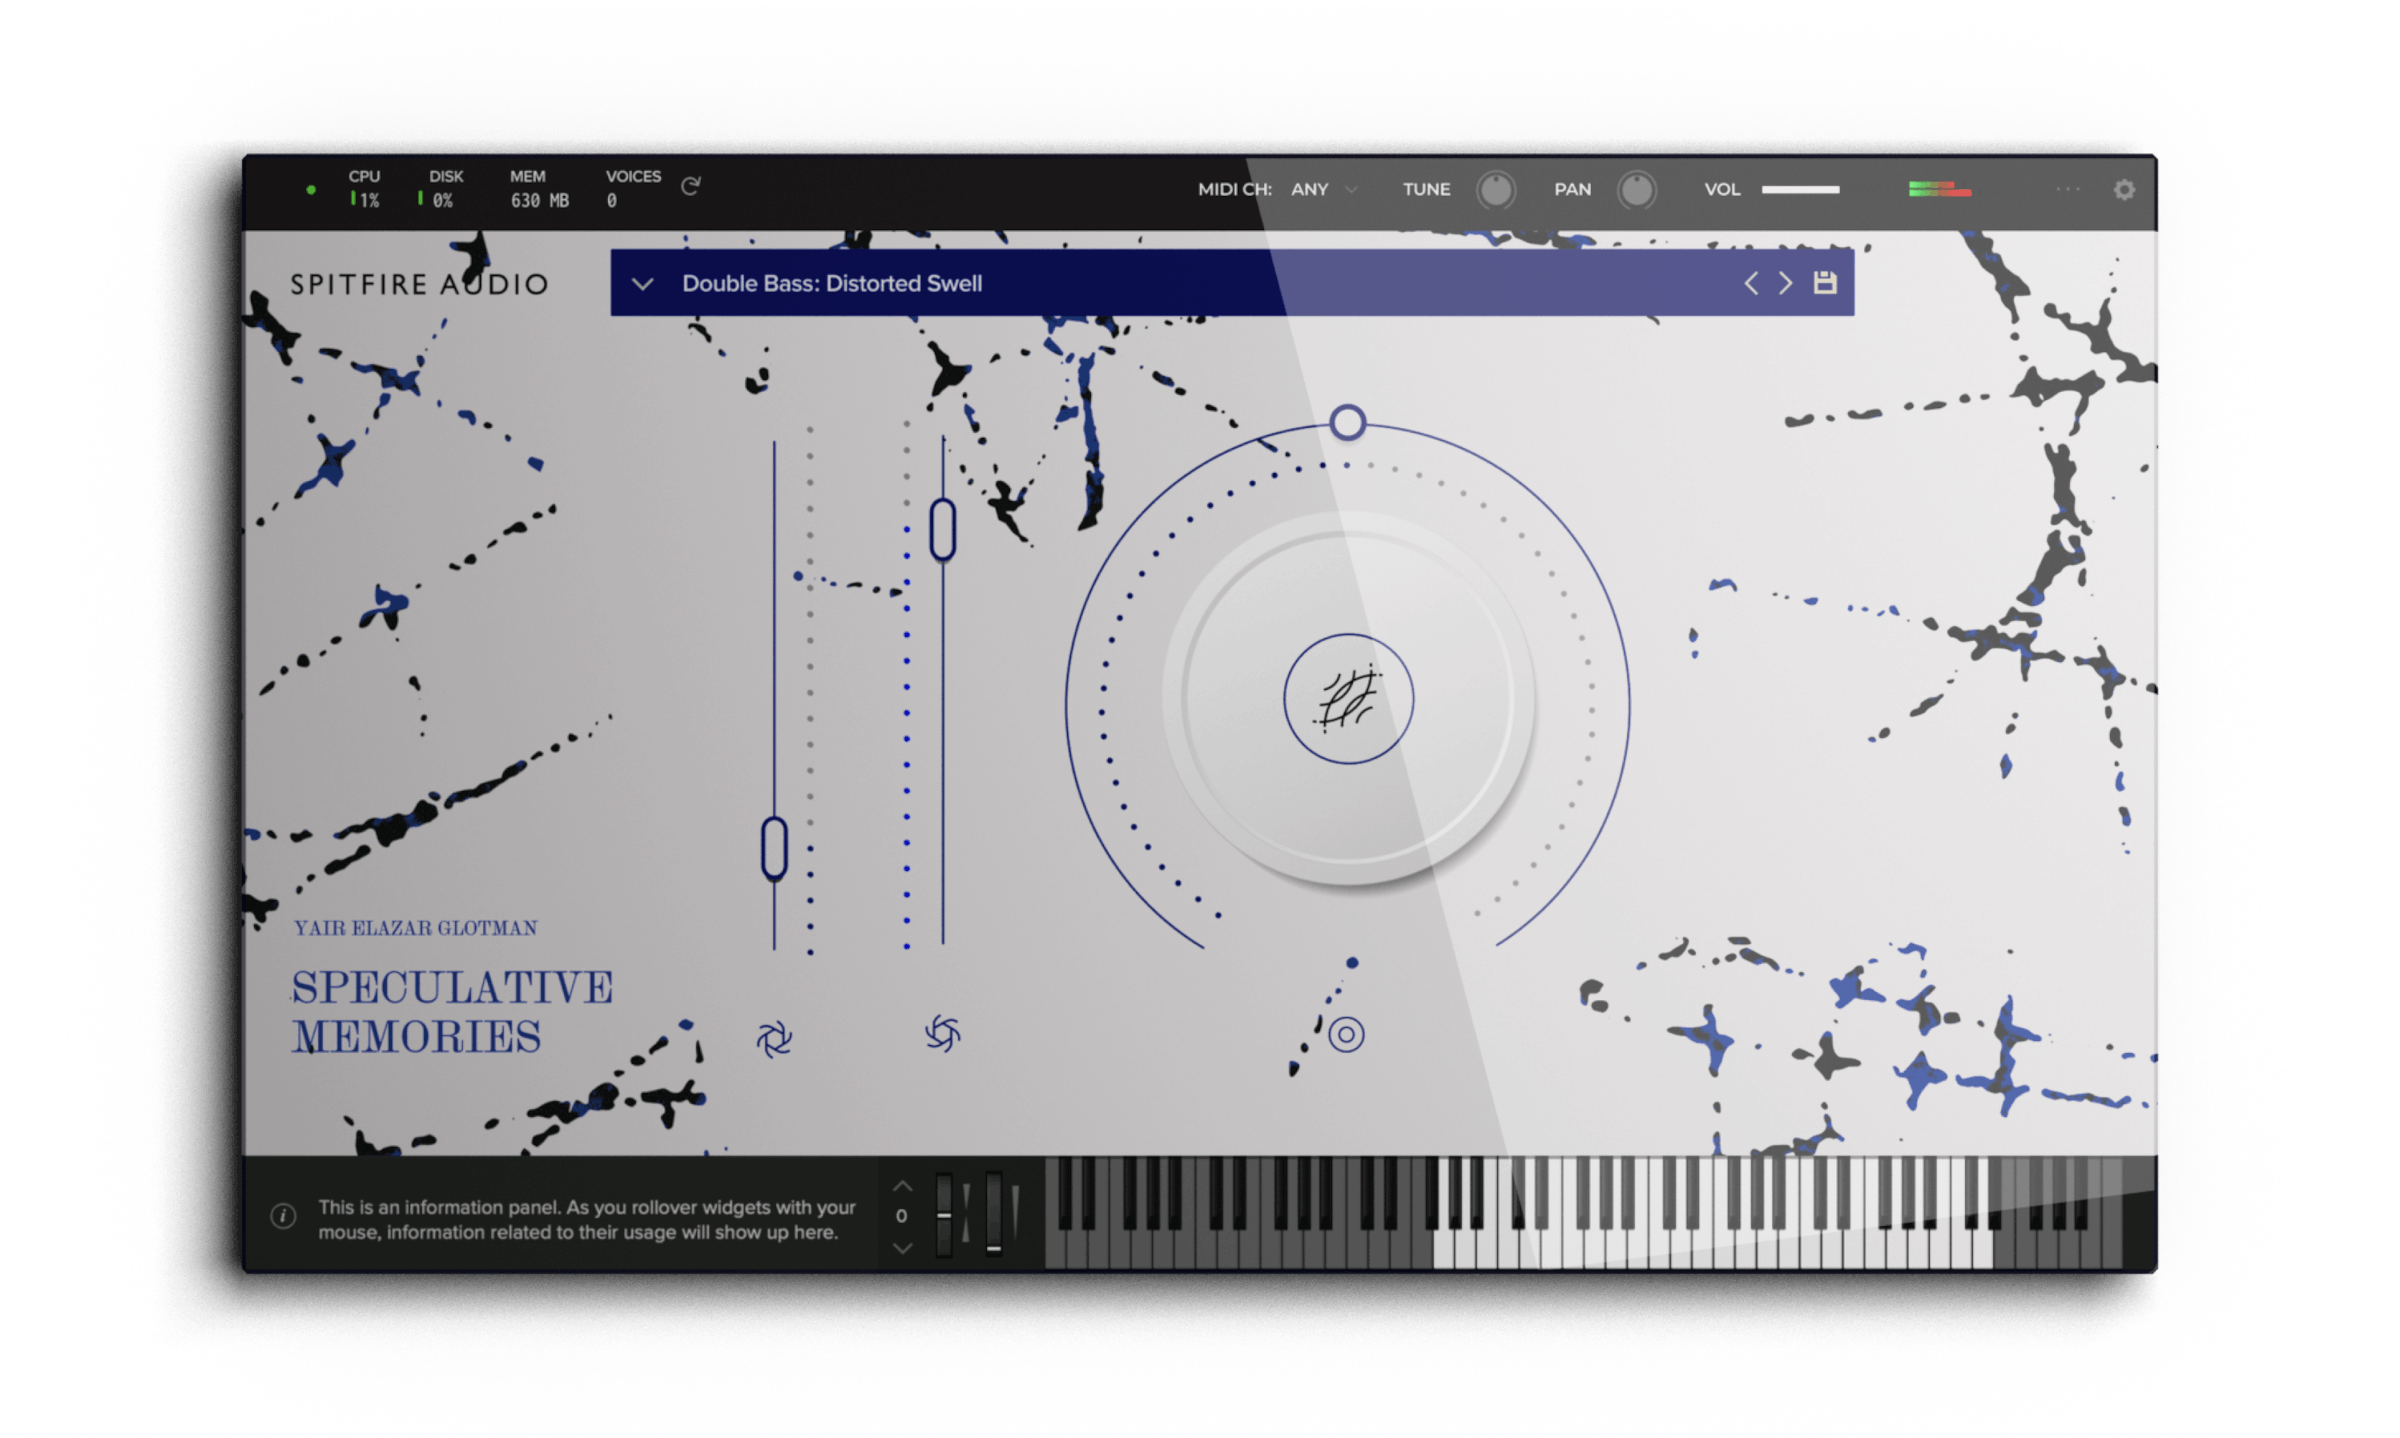The height and width of the screenshot is (1438, 2400).
Task: Click the TUNE knob
Action: pyautogui.click(x=1495, y=189)
